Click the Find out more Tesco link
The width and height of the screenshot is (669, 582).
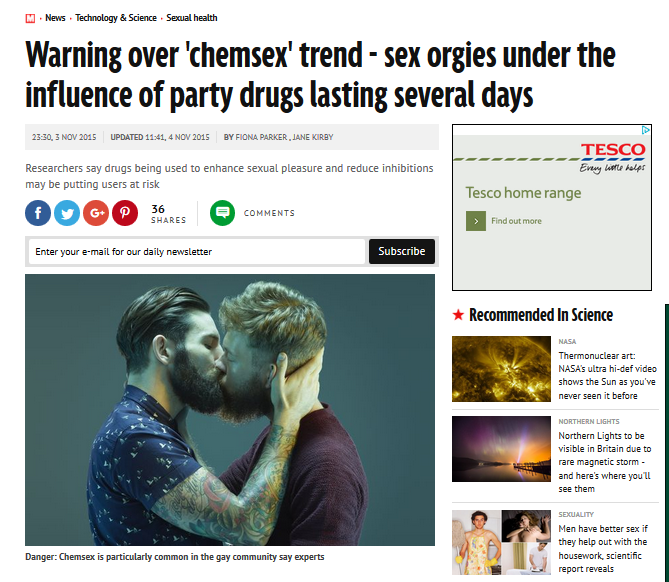click(516, 221)
